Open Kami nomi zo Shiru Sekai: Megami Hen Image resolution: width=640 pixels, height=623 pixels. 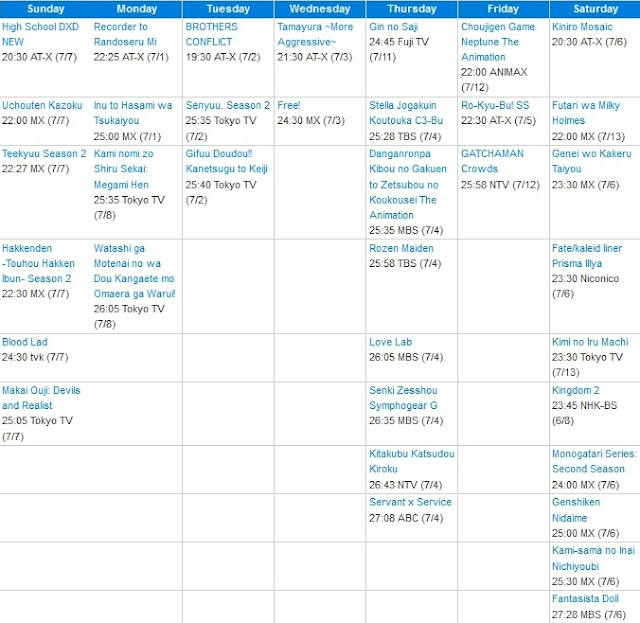[123, 169]
